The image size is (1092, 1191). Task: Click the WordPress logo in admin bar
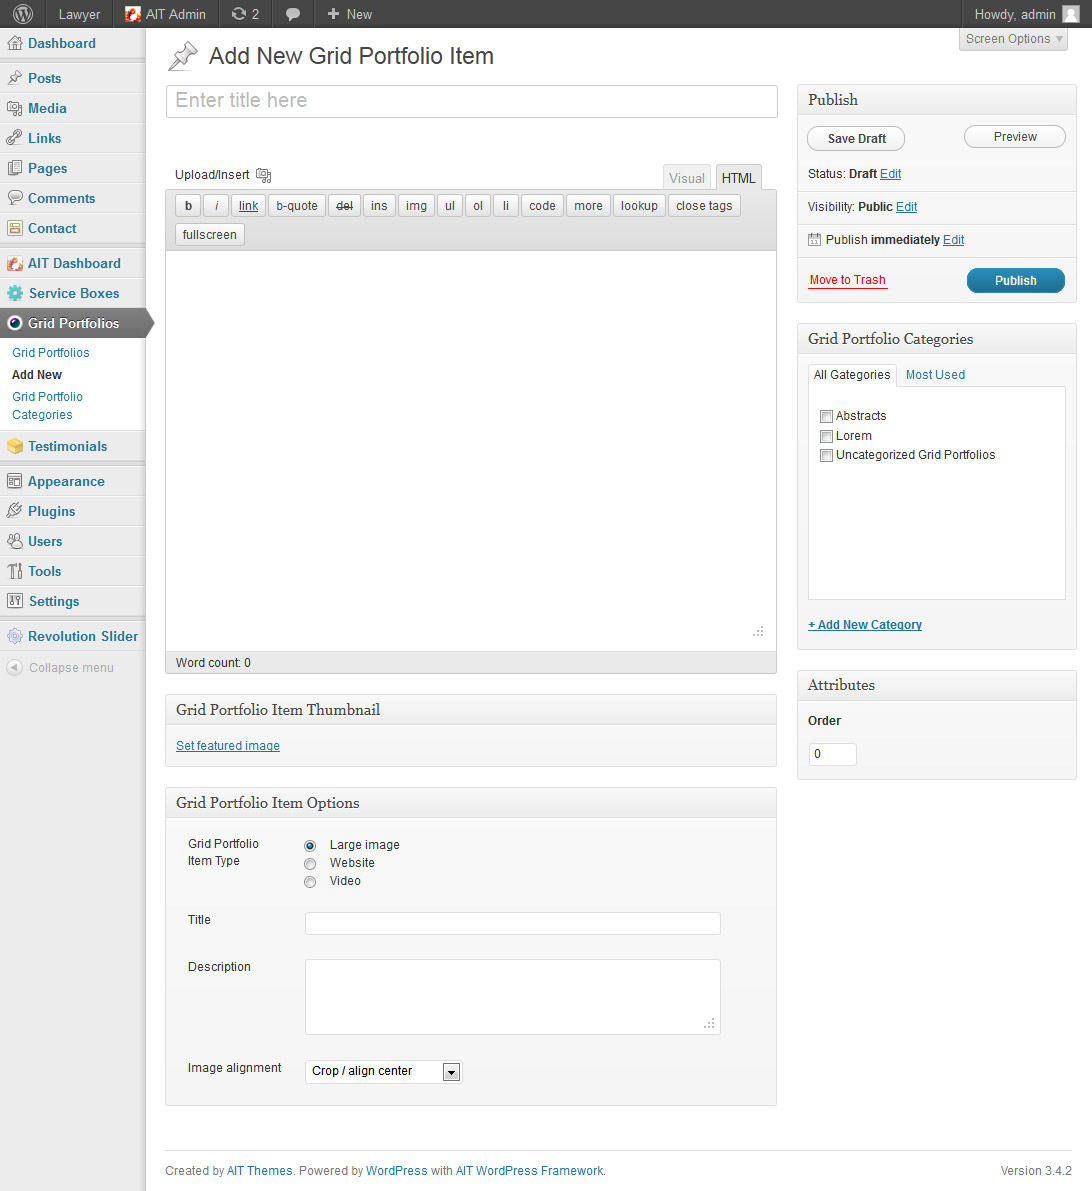tap(23, 14)
